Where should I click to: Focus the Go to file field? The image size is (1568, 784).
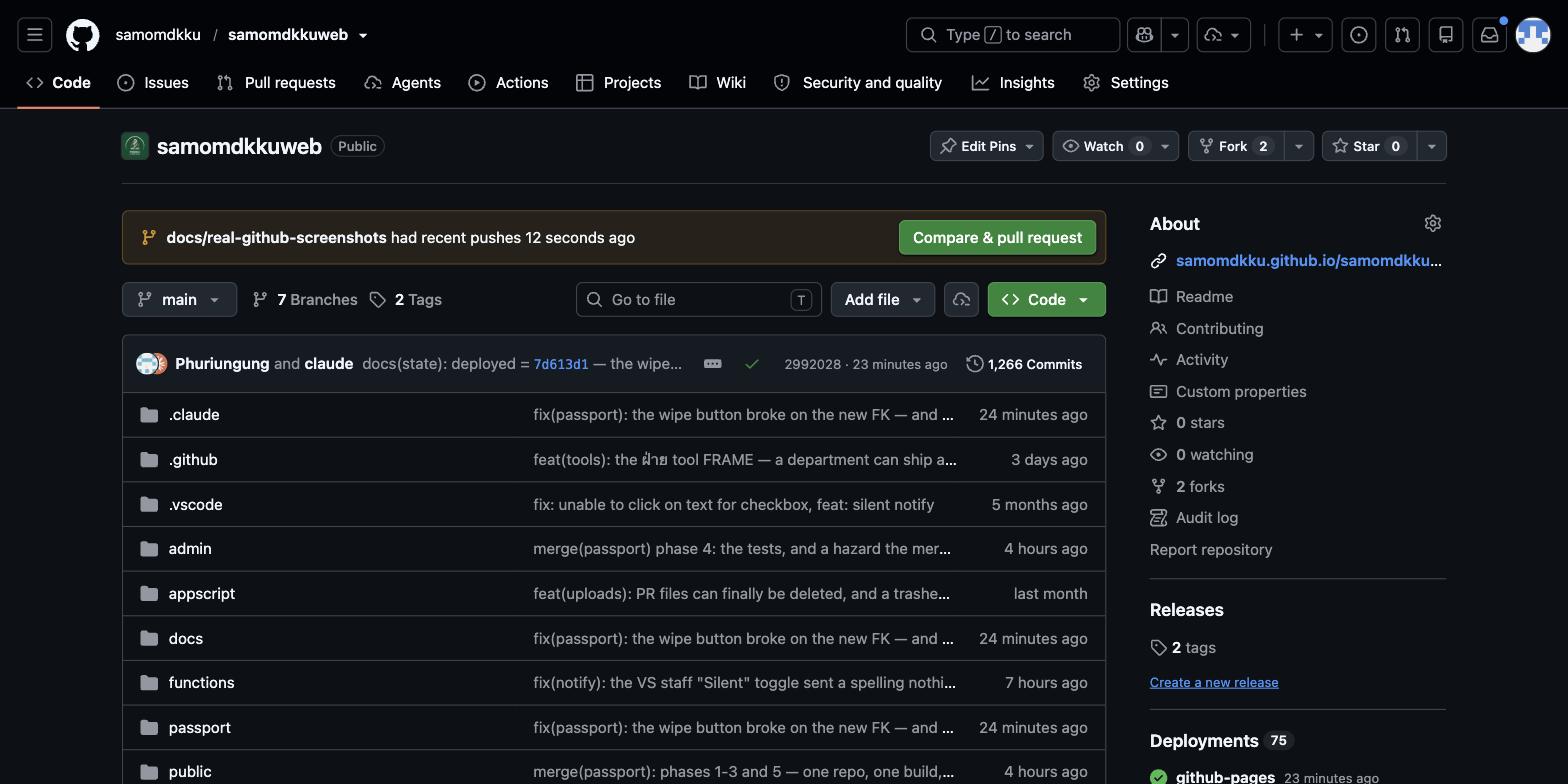(699, 300)
